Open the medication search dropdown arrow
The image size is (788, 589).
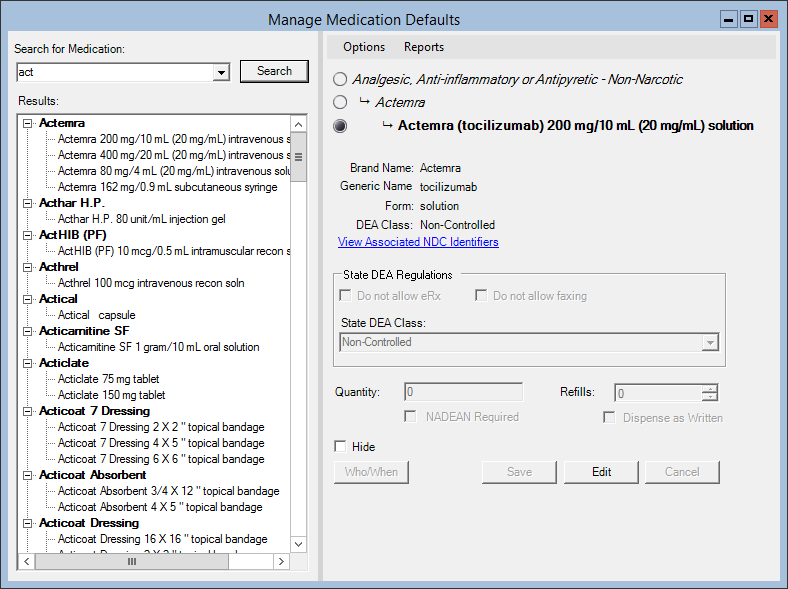[x=221, y=72]
